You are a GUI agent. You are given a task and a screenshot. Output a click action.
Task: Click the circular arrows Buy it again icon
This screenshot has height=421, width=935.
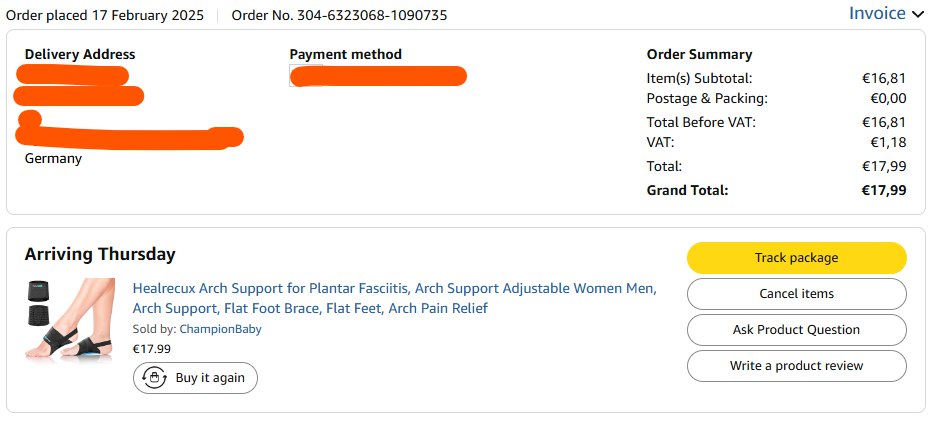coord(155,378)
